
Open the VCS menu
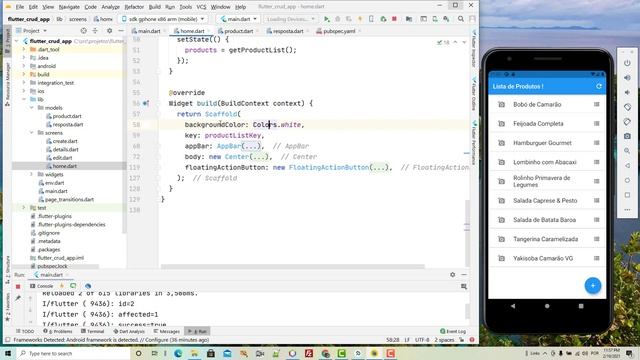coord(201,7)
